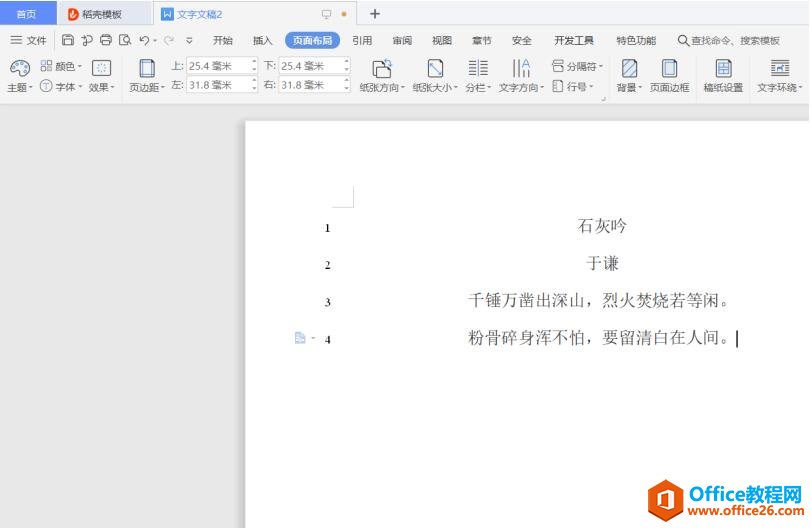This screenshot has height=528, width=811.
Task: Open Print Preview icon
Action: point(125,40)
